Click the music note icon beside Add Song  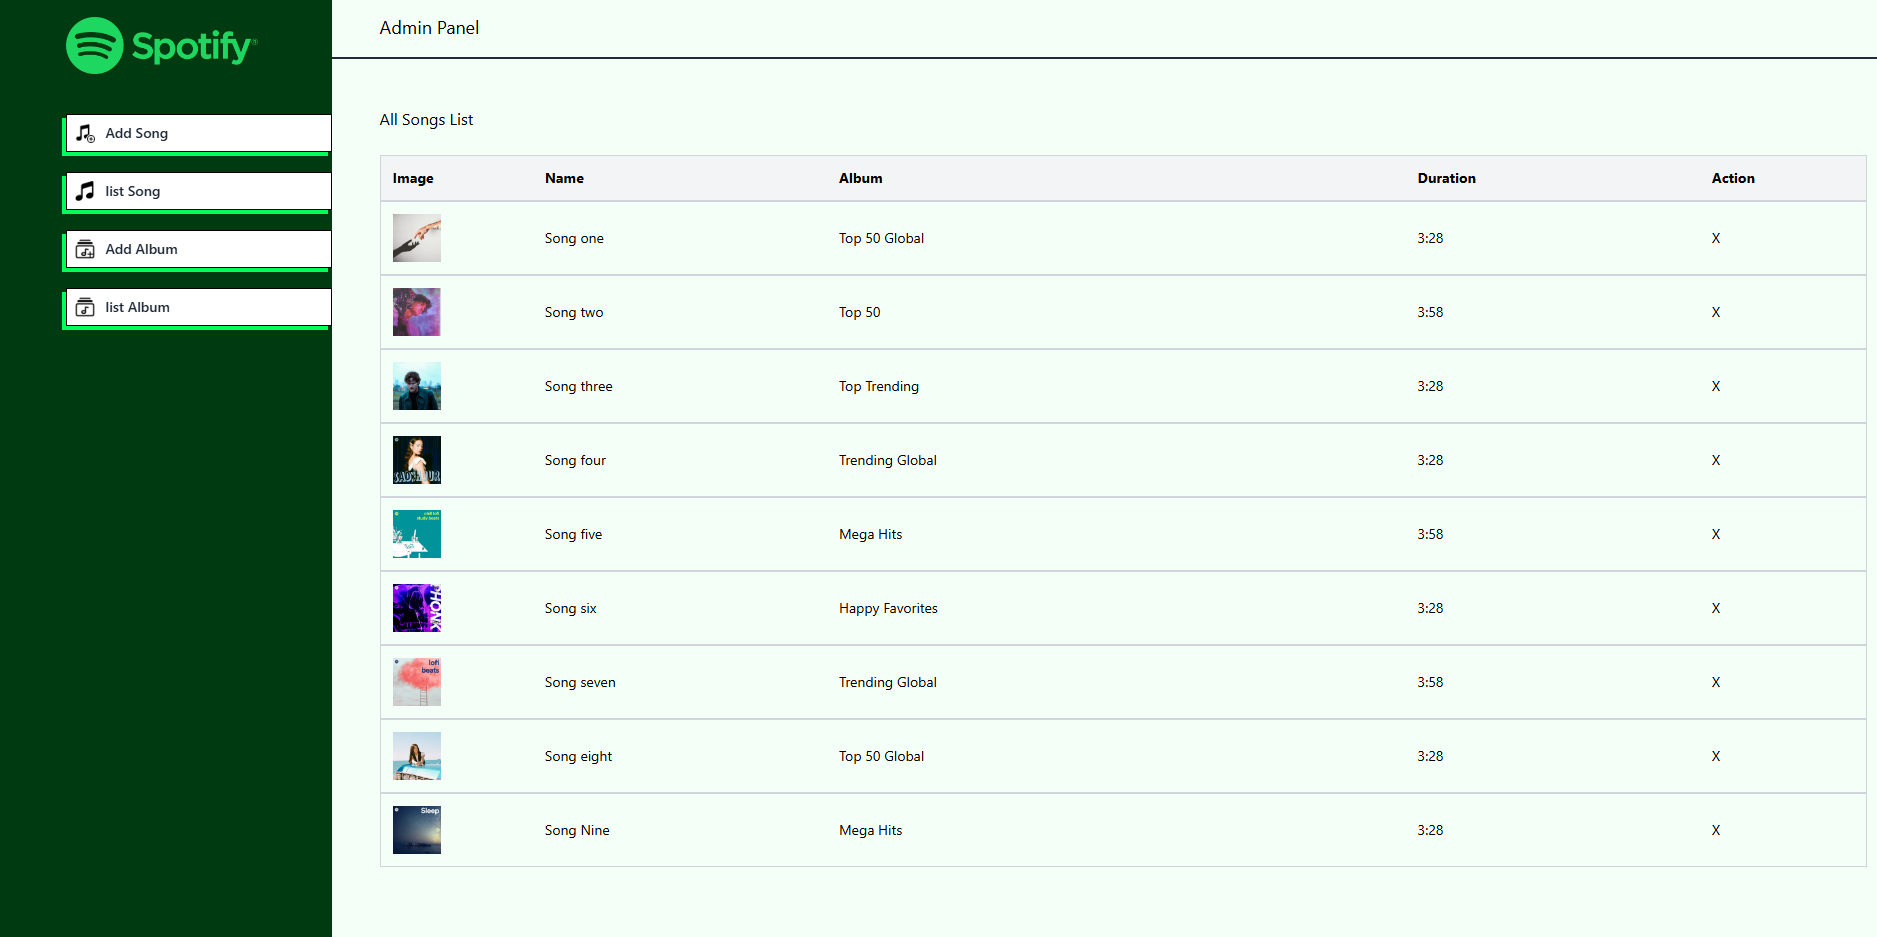point(86,133)
